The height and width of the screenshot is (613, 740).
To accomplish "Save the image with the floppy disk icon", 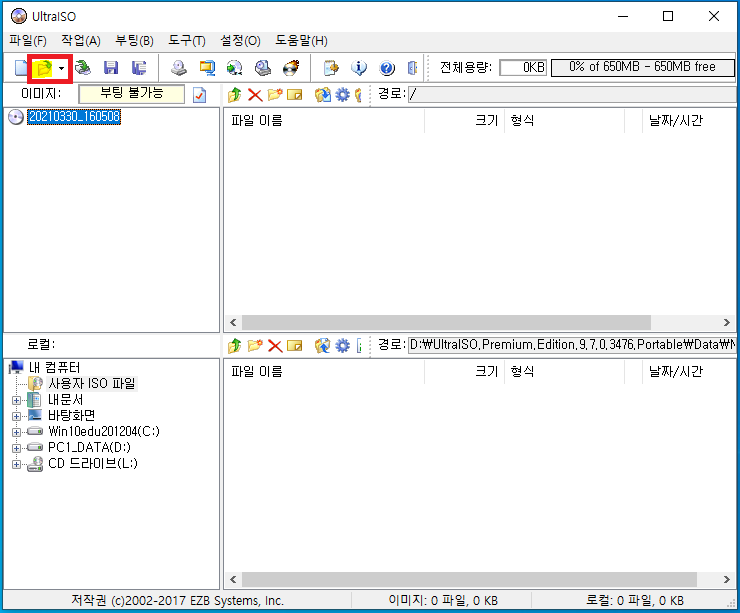I will [111, 68].
